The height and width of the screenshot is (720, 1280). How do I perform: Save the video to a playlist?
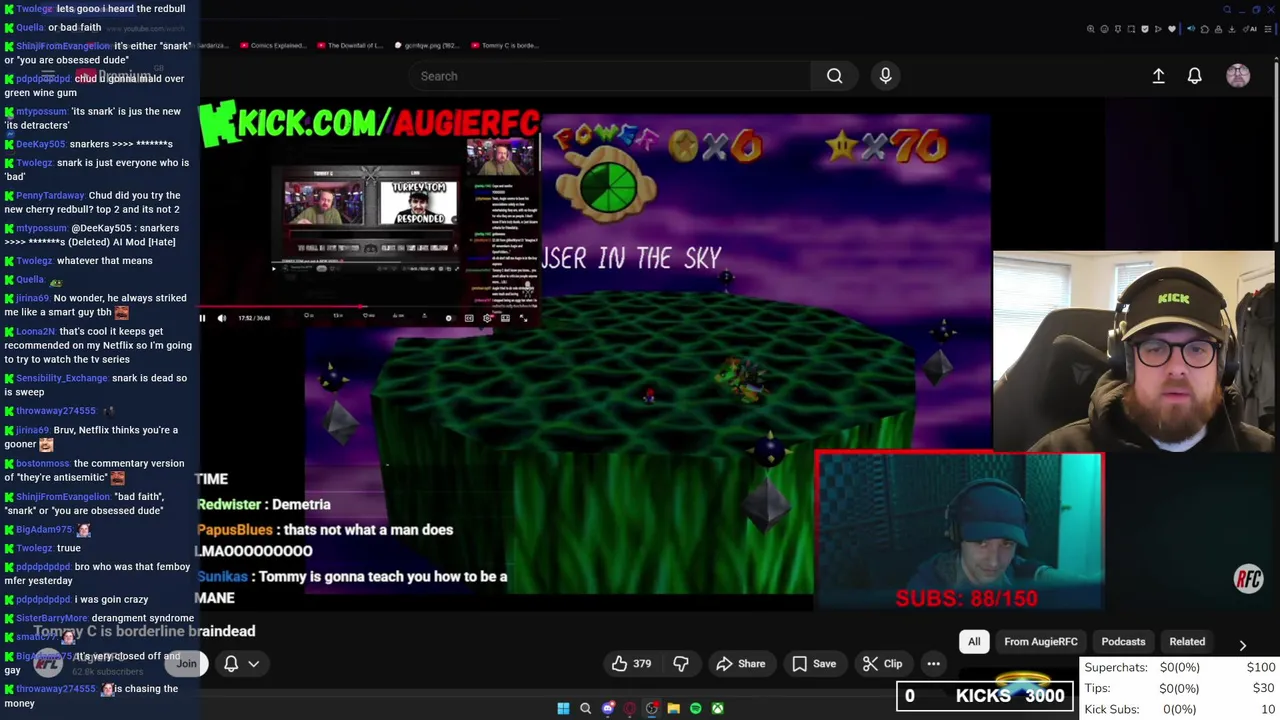[814, 663]
